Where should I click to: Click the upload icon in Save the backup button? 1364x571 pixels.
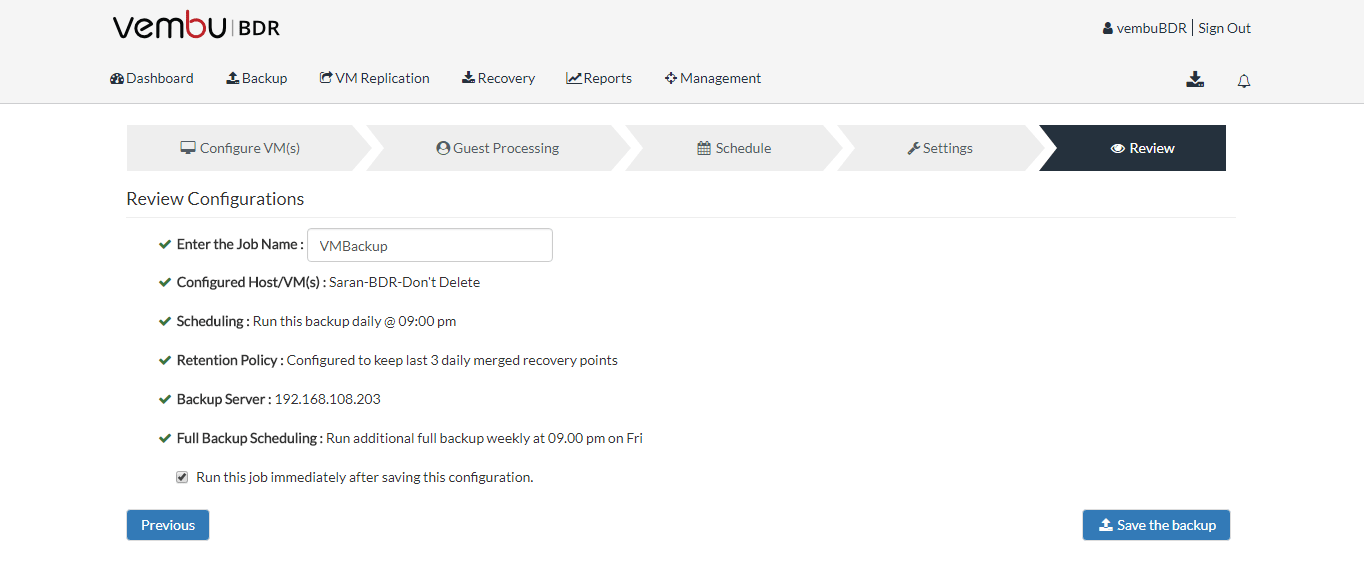pos(1106,525)
